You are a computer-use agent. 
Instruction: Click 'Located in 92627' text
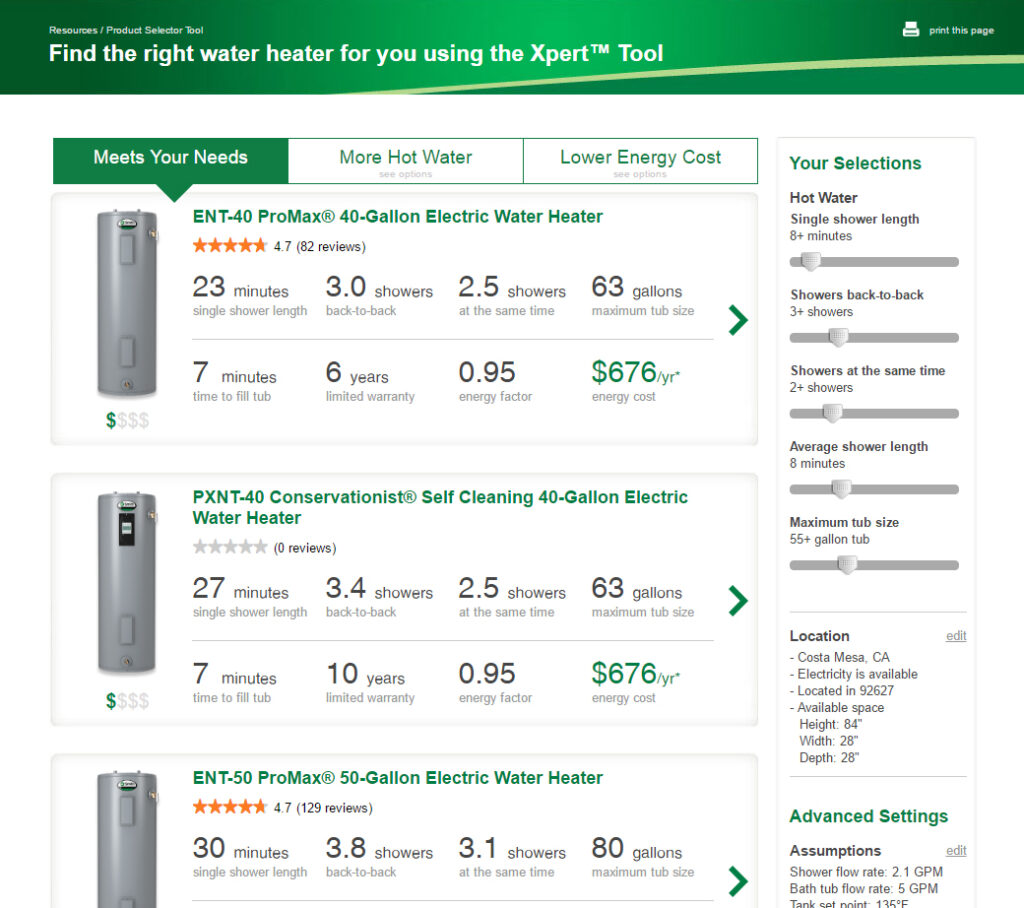pos(845,690)
